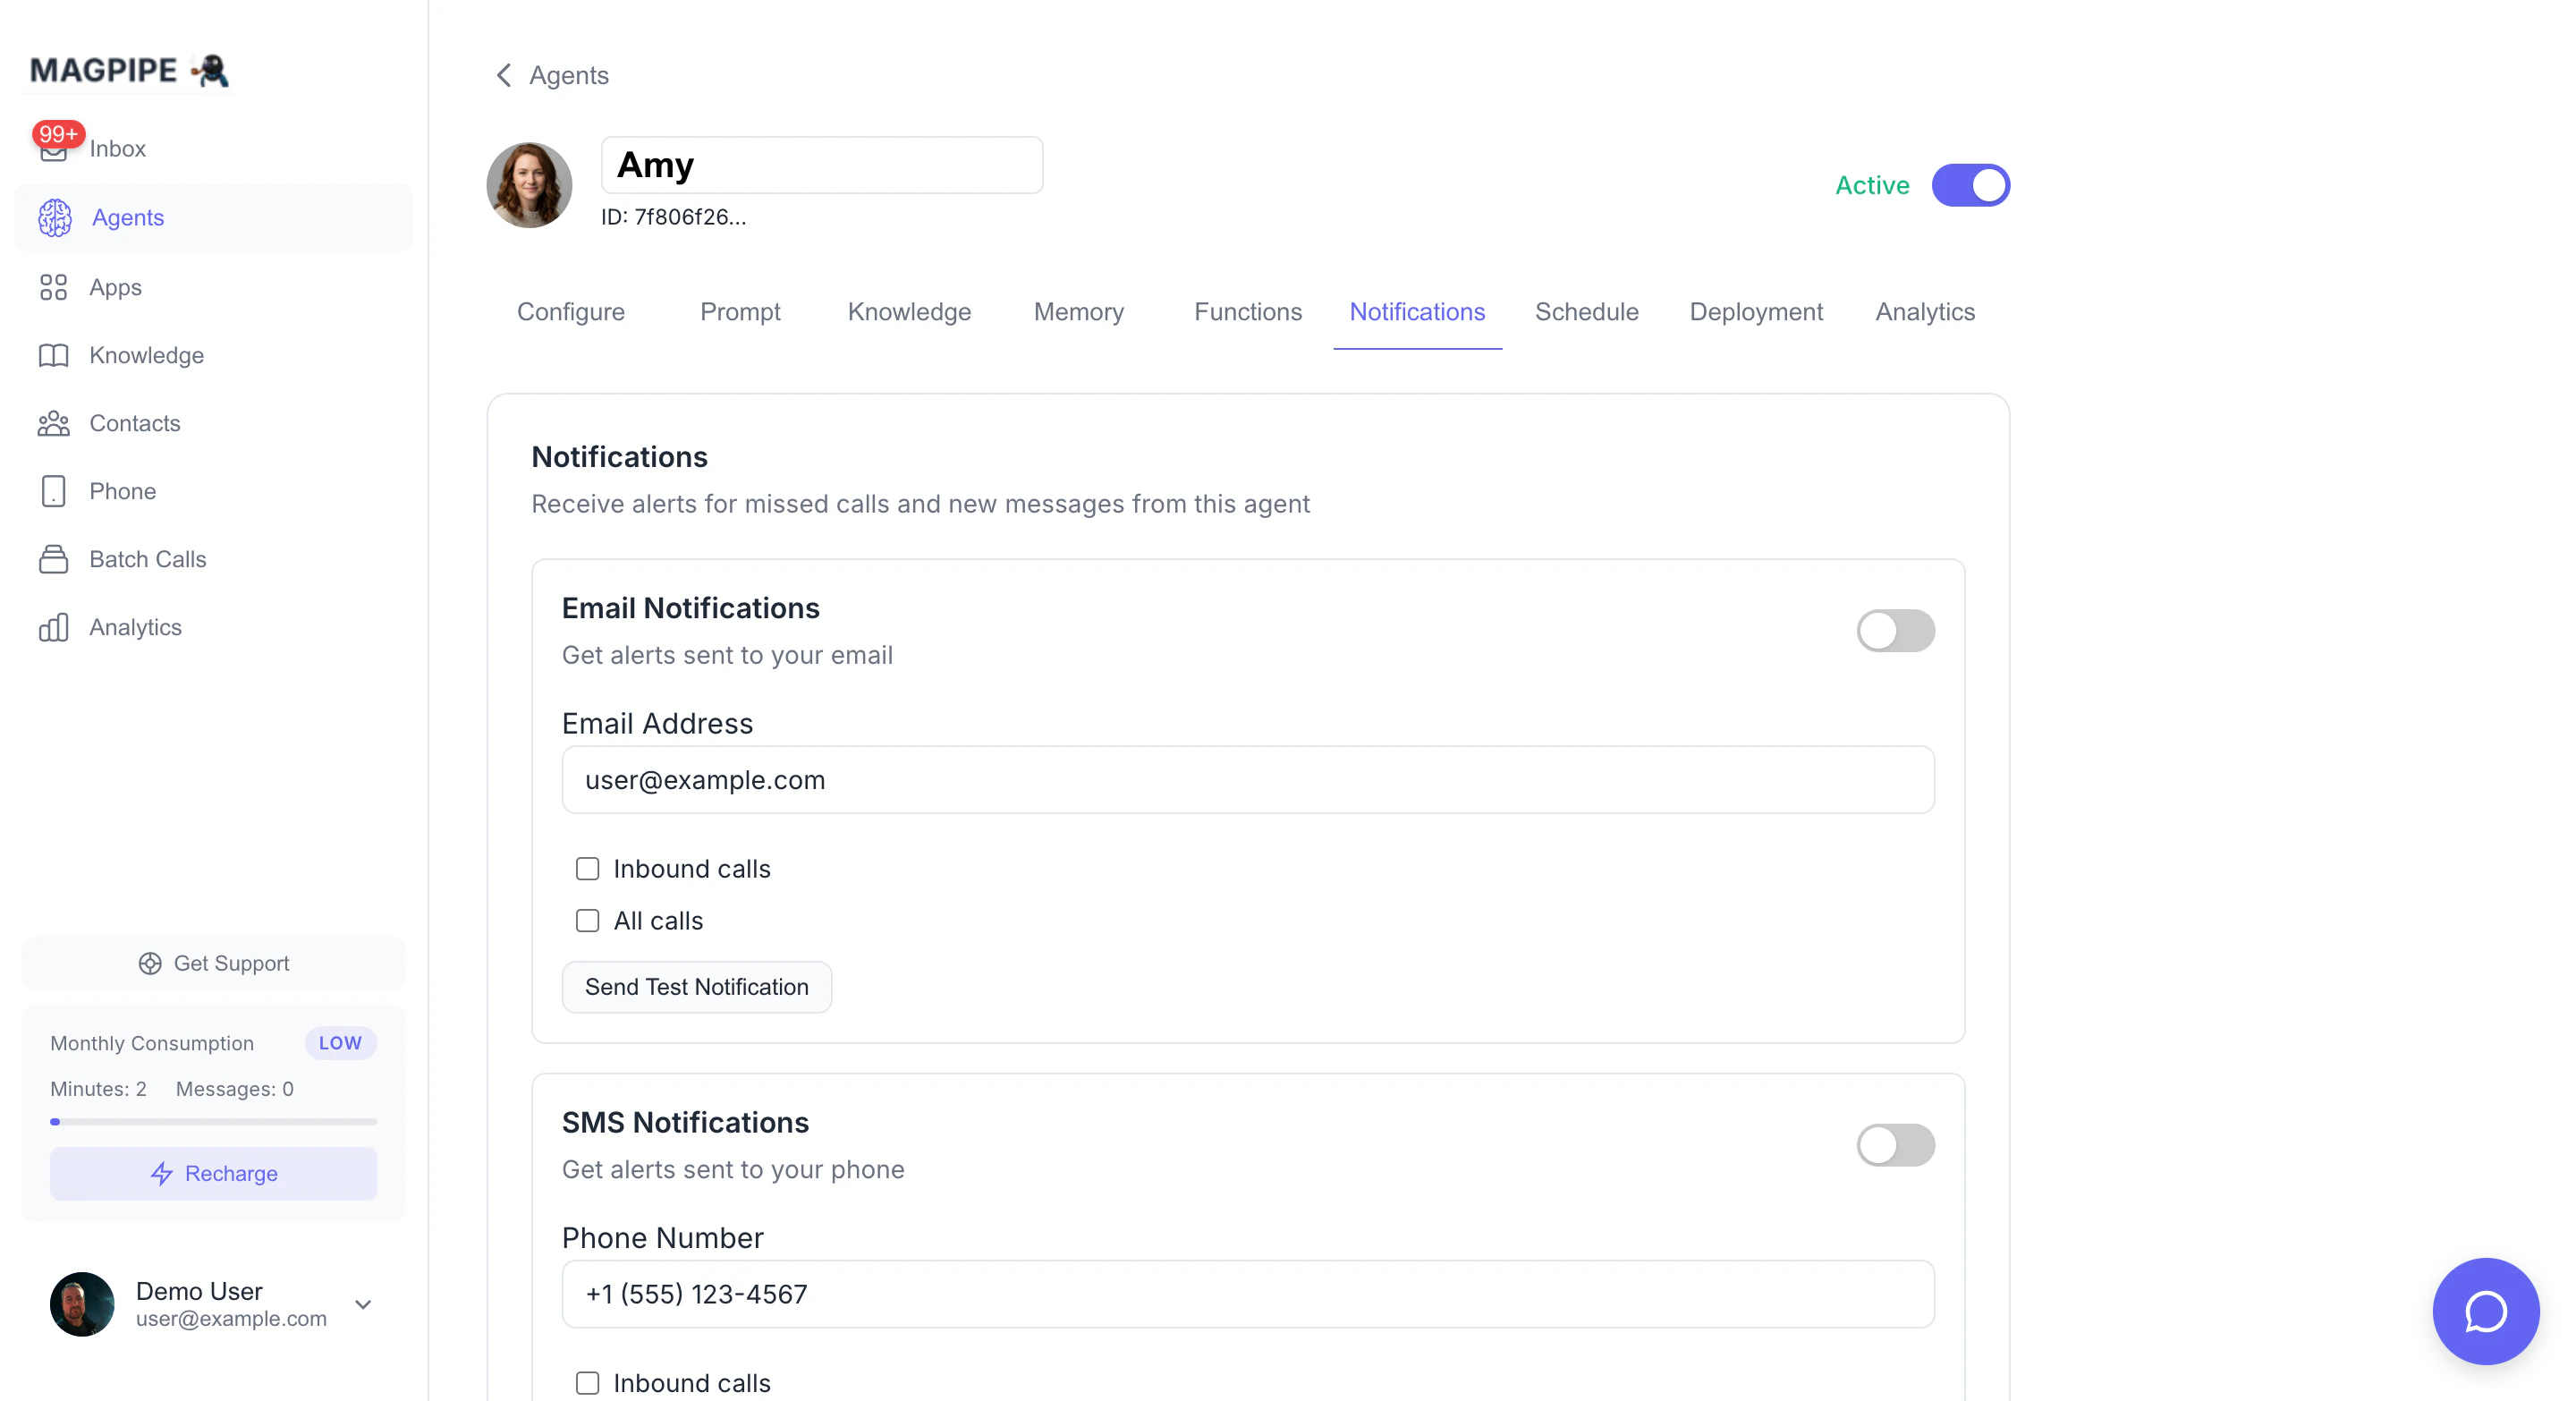Toggle the agent Active switch off
The height and width of the screenshot is (1401, 2576).
click(1971, 185)
